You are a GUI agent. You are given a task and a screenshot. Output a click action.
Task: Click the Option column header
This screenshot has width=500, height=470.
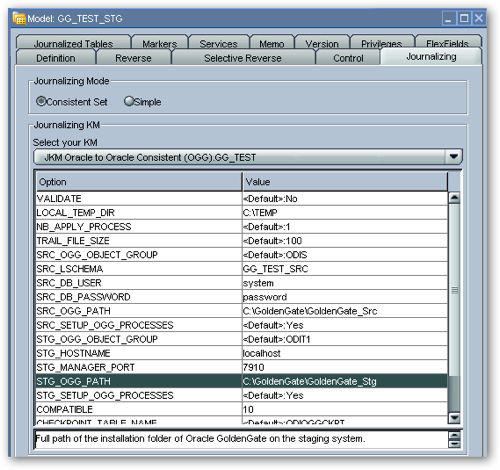pos(139,182)
